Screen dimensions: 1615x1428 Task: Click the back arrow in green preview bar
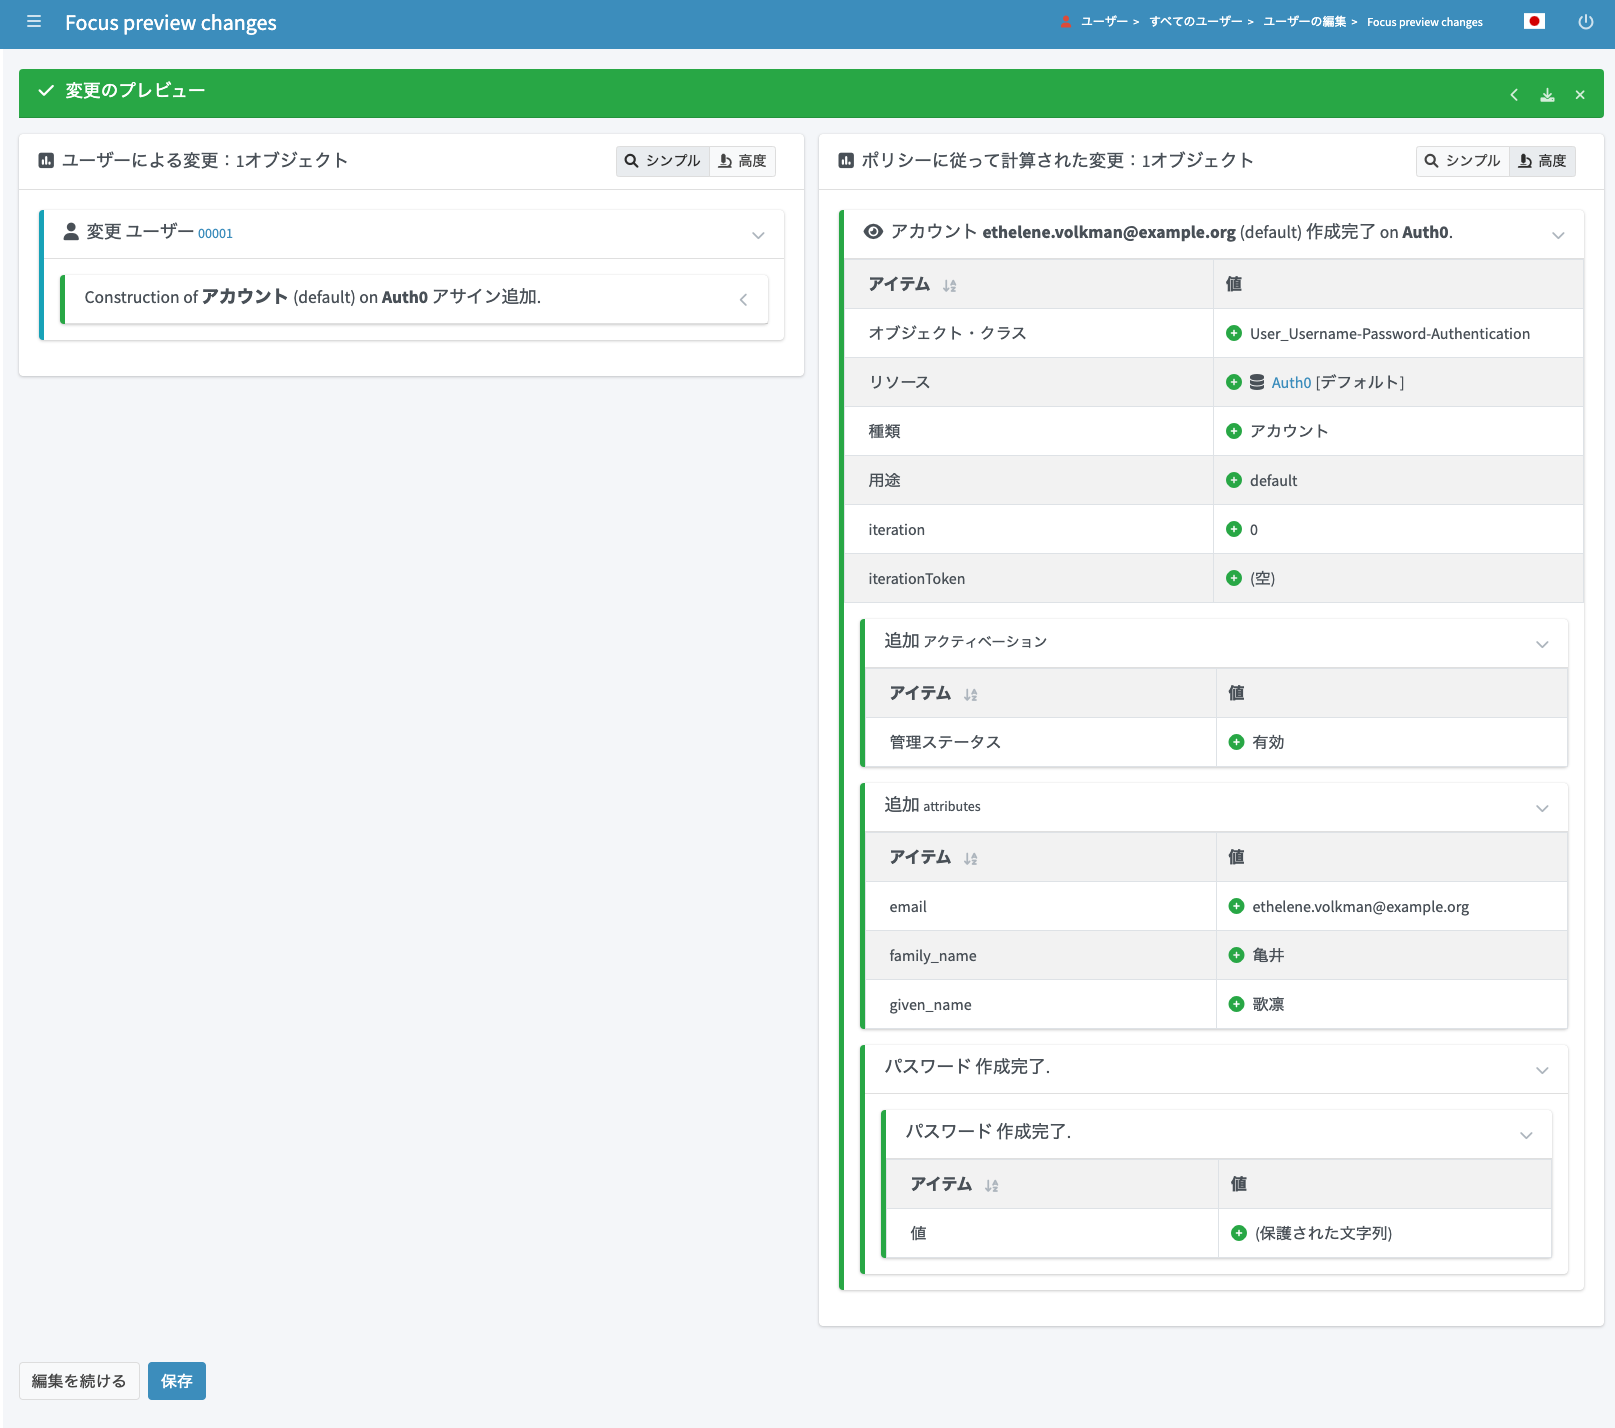point(1514,95)
